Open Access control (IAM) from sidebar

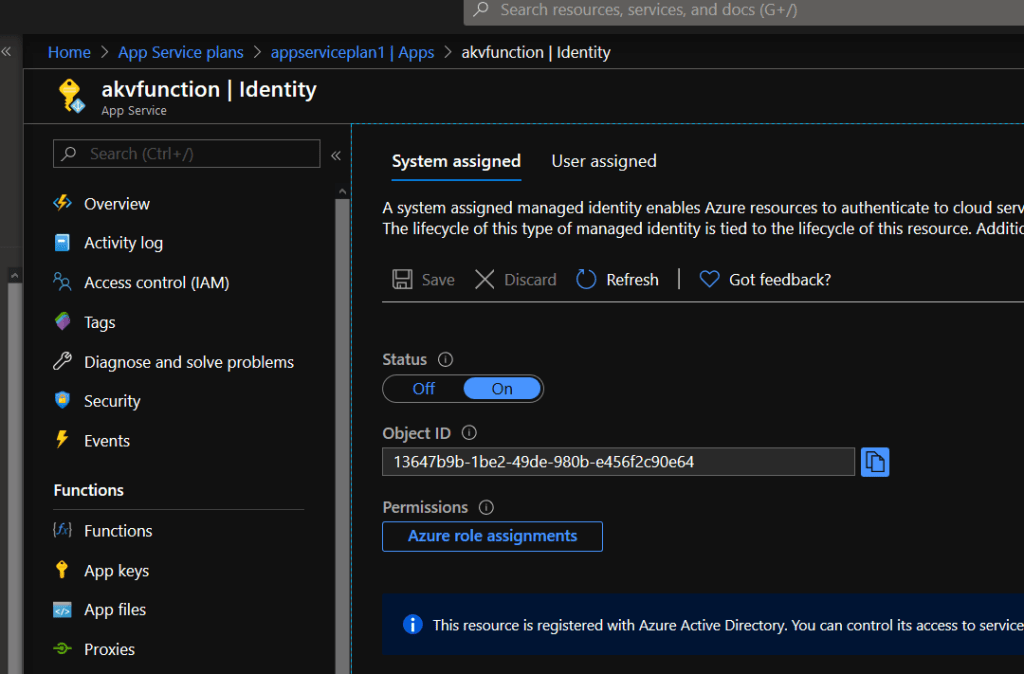(x=156, y=283)
